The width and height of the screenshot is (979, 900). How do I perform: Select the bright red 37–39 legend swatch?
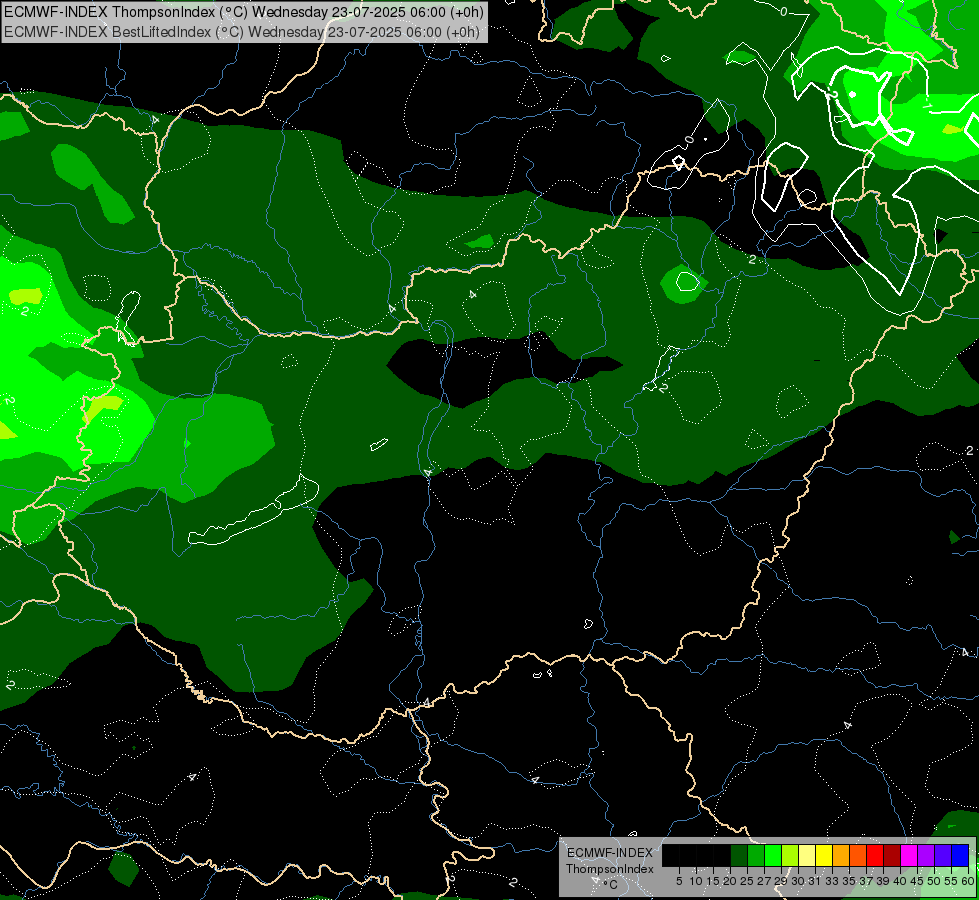875,855
